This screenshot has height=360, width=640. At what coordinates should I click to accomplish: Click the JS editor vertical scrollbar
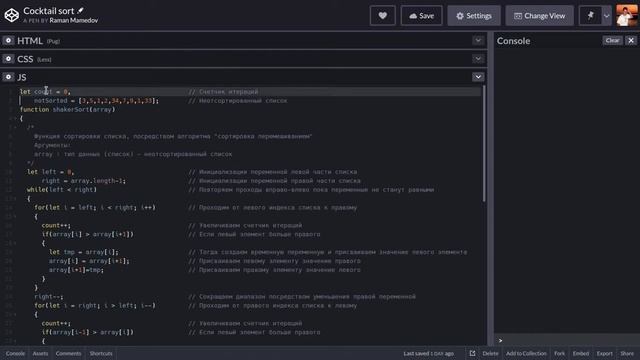point(484,143)
